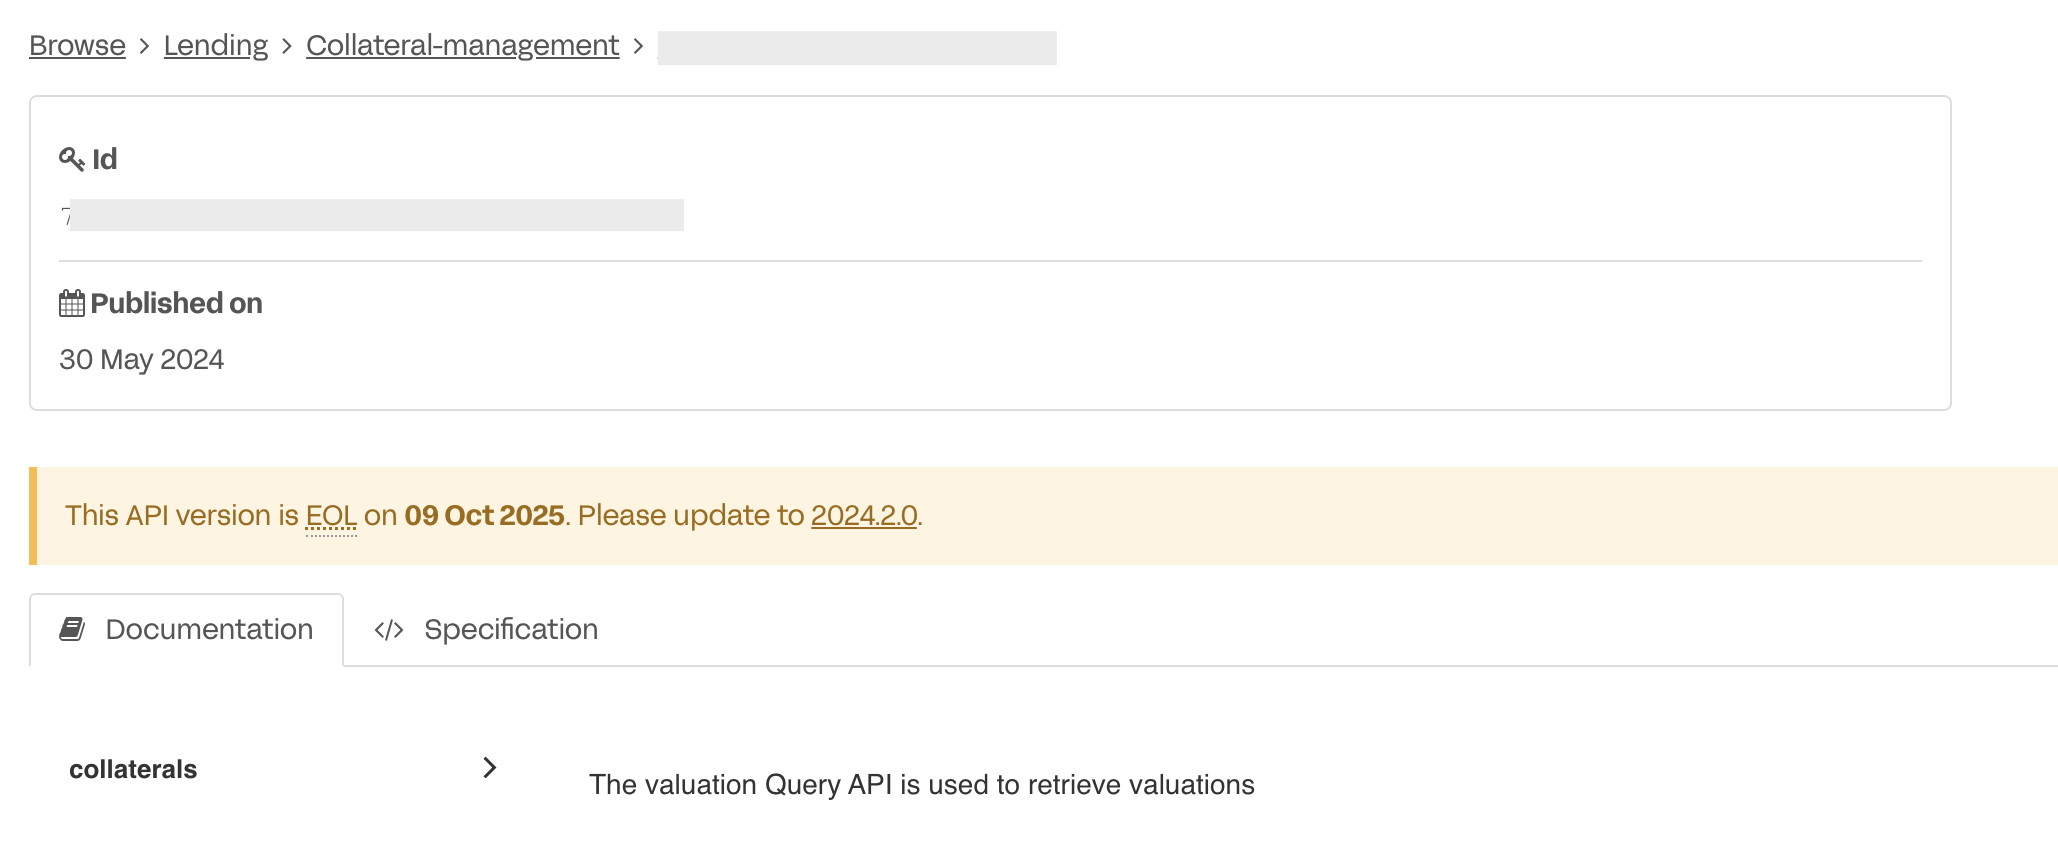Click the code icon on Specification tab
The image size is (2058, 854).
pyautogui.click(x=388, y=628)
